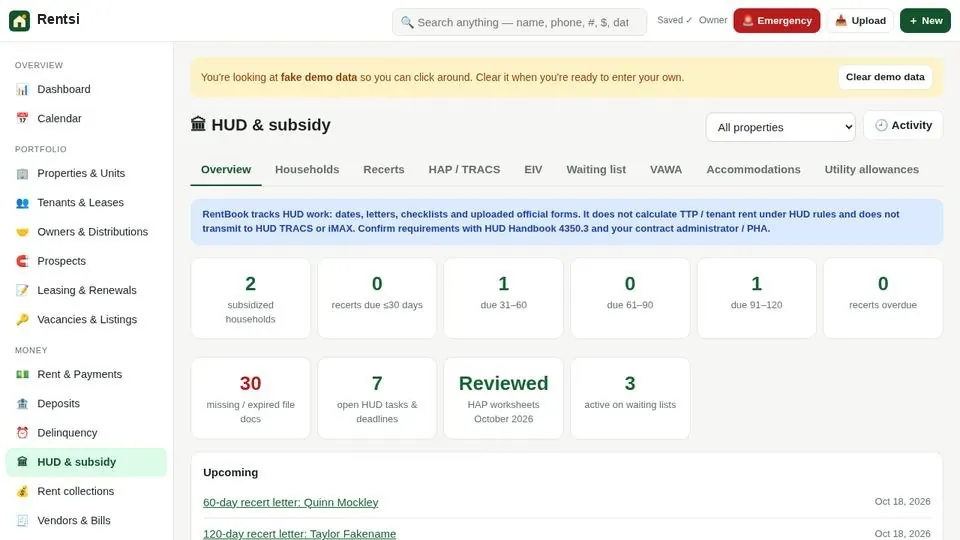Image resolution: width=960 pixels, height=540 pixels.
Task: Click the Clear demo data button
Action: (x=885, y=77)
